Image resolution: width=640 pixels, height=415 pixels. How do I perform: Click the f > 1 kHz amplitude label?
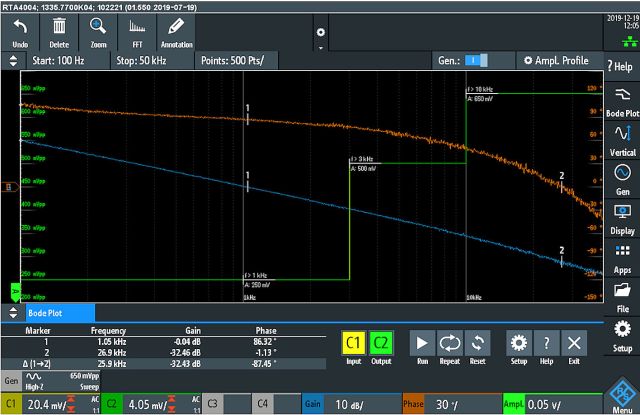coord(257,280)
